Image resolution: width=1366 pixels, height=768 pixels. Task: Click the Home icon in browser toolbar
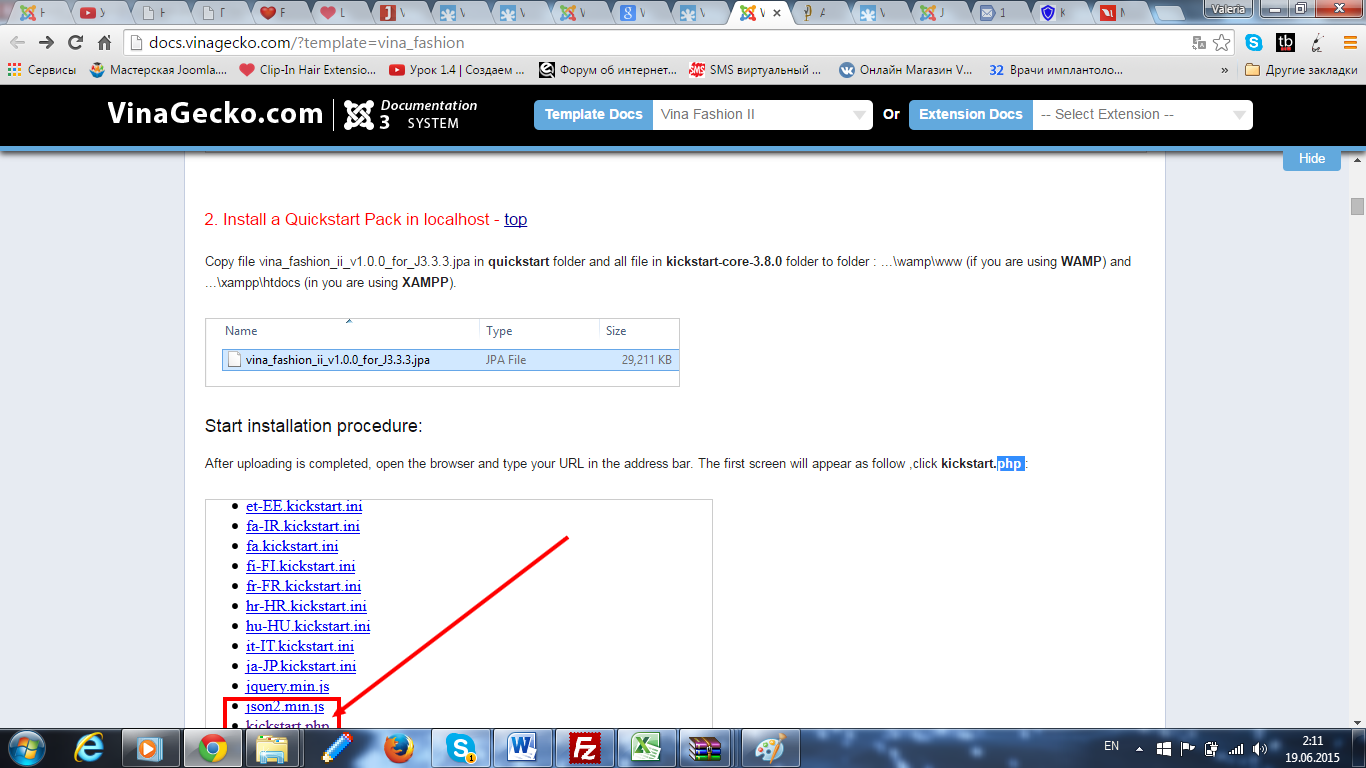point(104,43)
